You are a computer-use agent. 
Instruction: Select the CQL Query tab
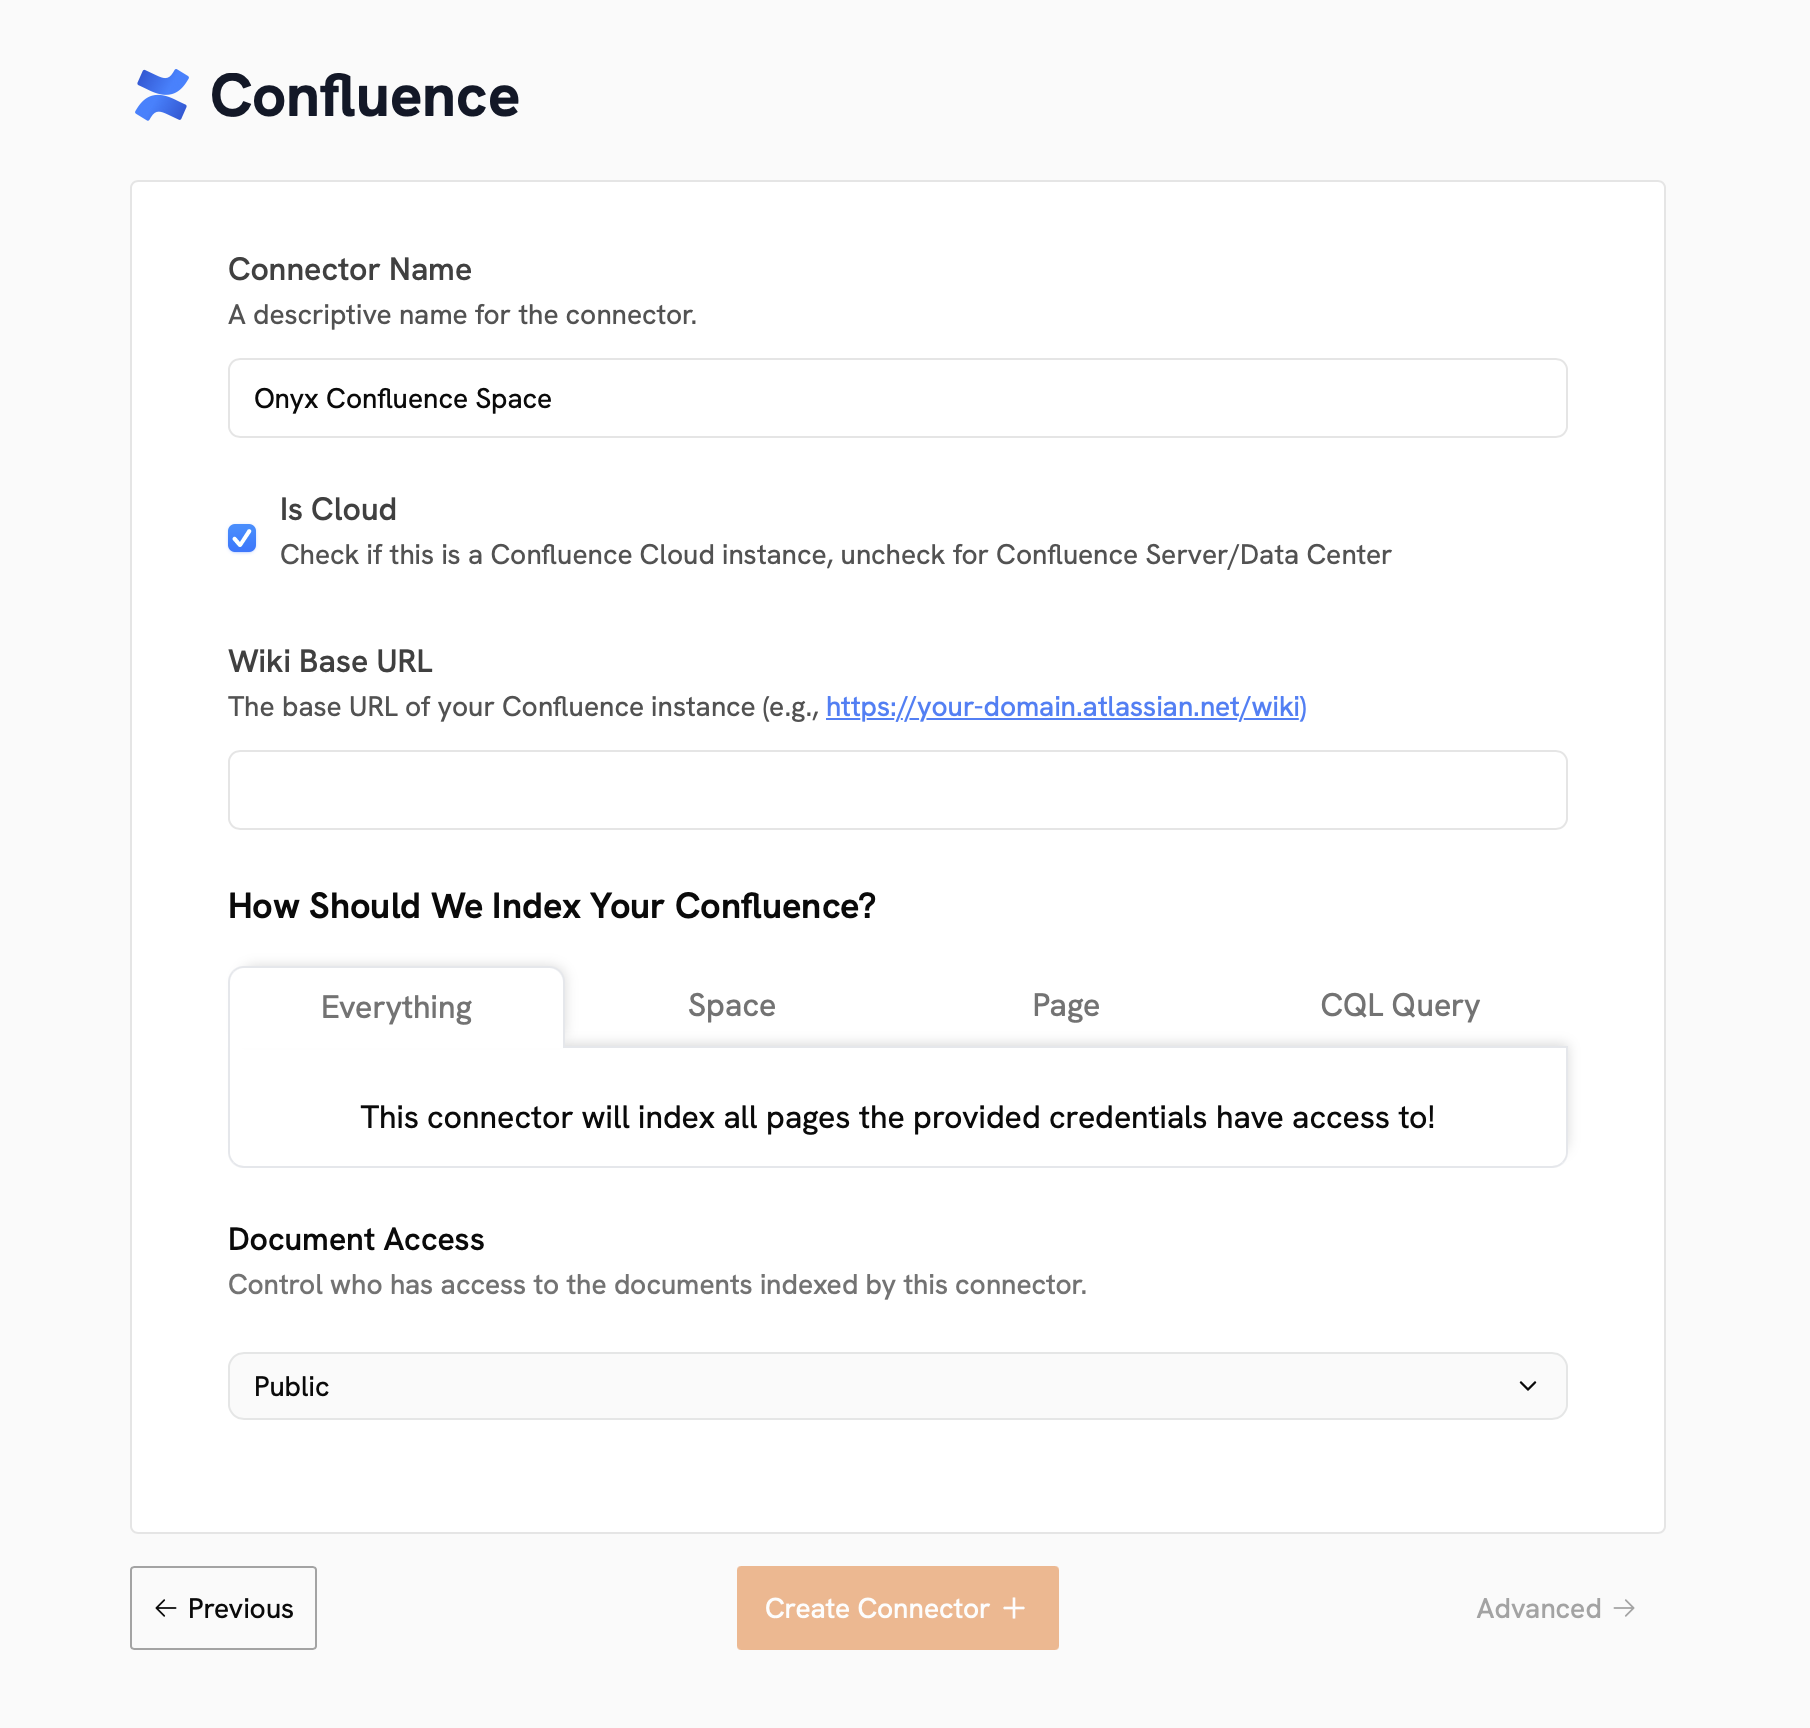pos(1399,1005)
